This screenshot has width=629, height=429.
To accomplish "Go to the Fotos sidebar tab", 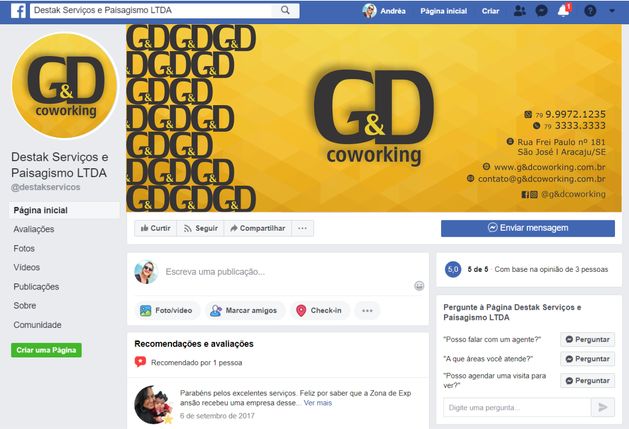I will tap(24, 248).
